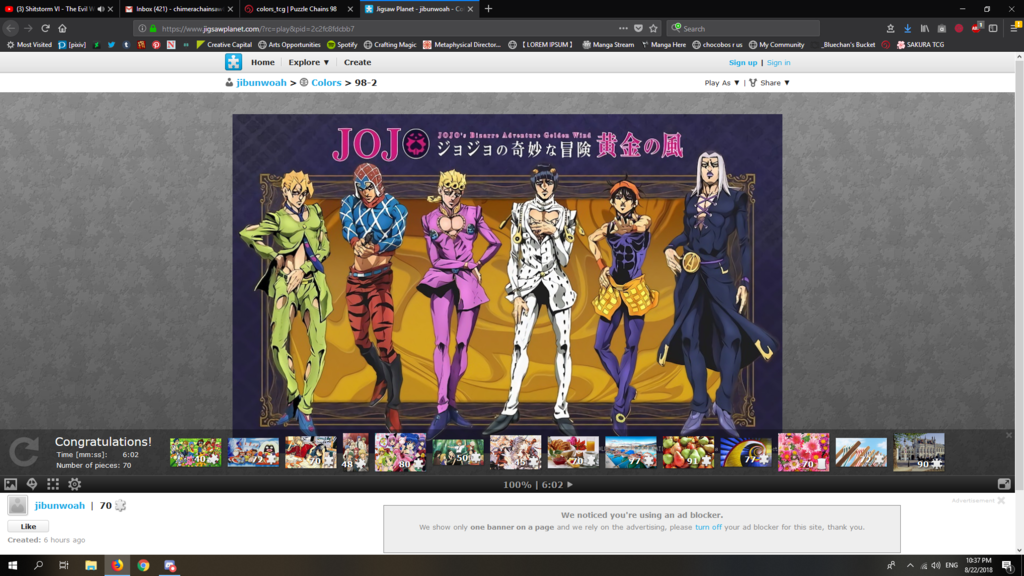This screenshot has height=576, width=1024.
Task: Expand the Explore menu
Action: click(x=309, y=62)
